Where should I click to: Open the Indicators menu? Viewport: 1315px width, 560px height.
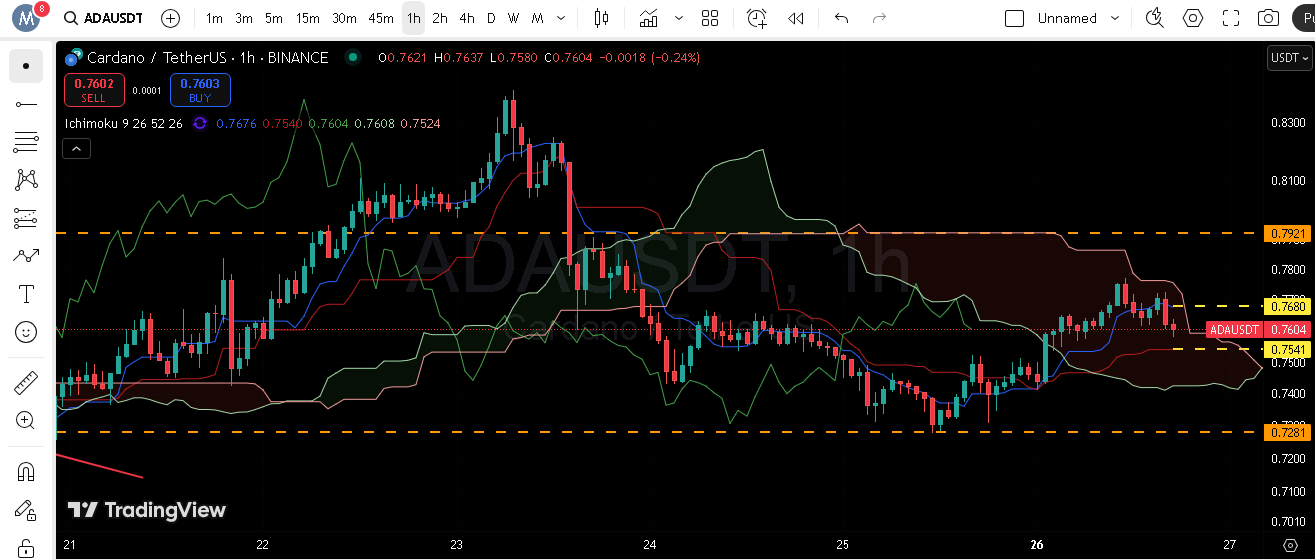point(650,18)
